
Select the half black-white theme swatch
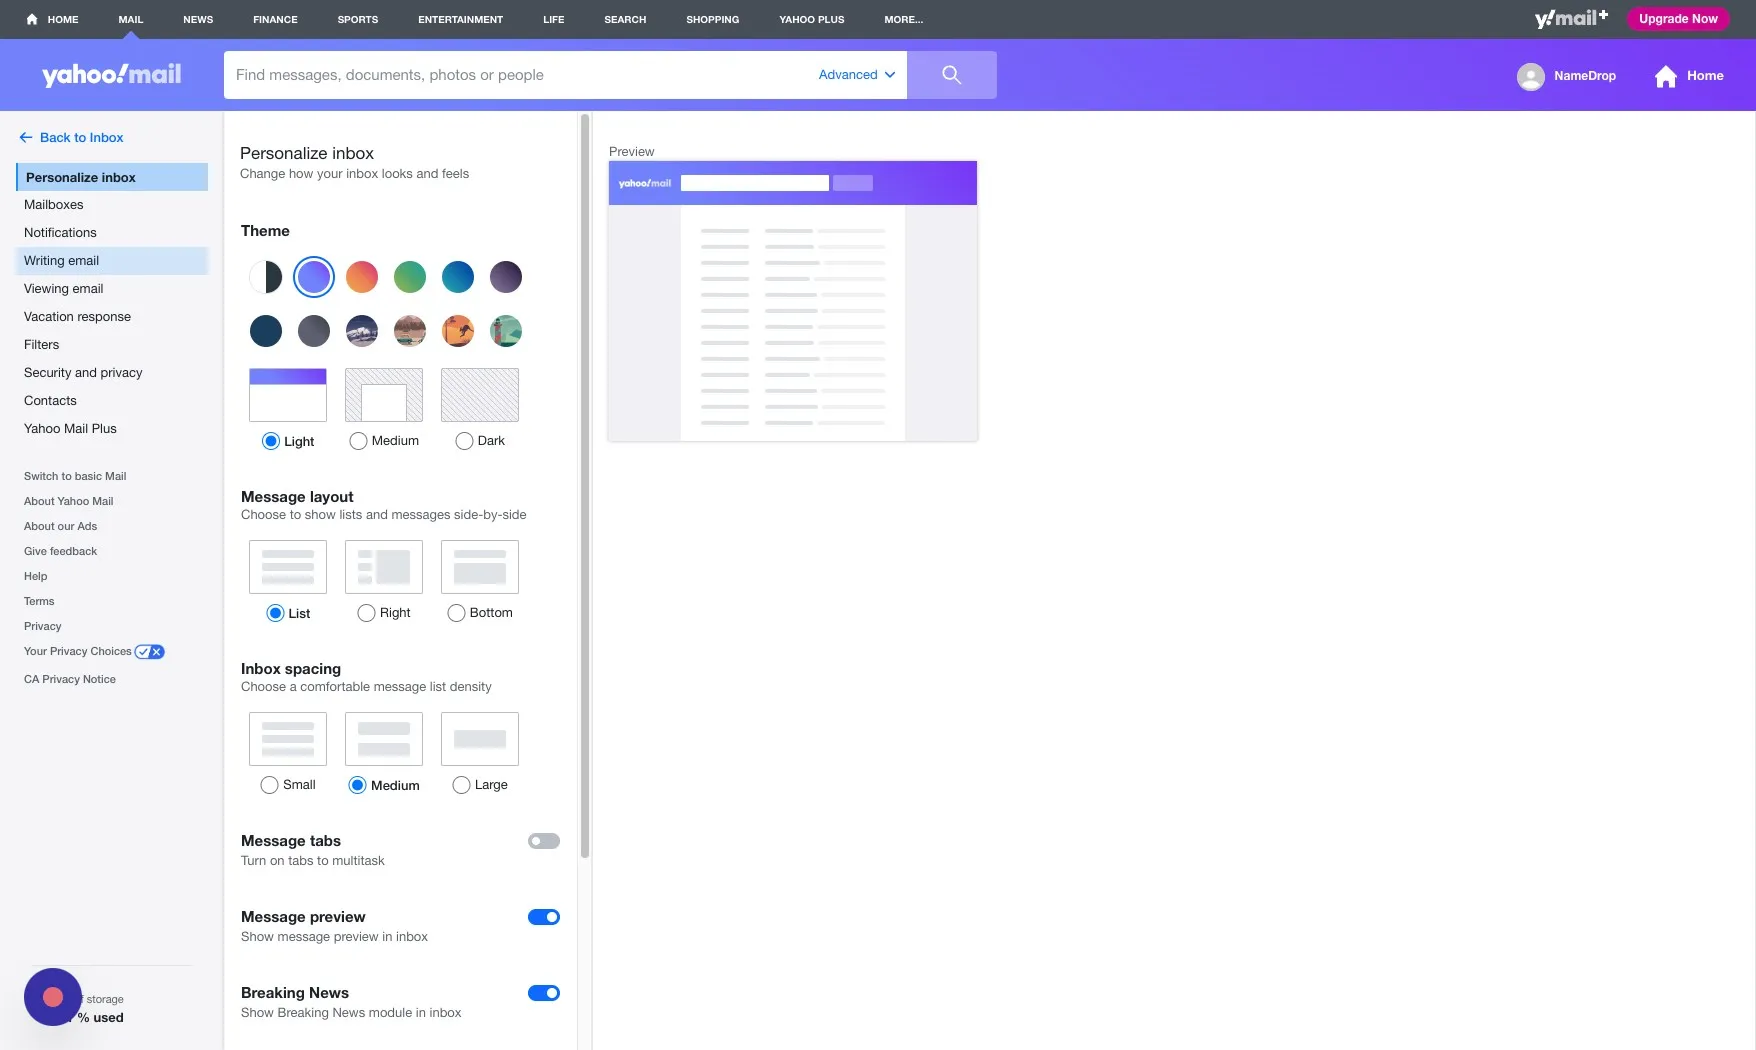[x=266, y=277]
